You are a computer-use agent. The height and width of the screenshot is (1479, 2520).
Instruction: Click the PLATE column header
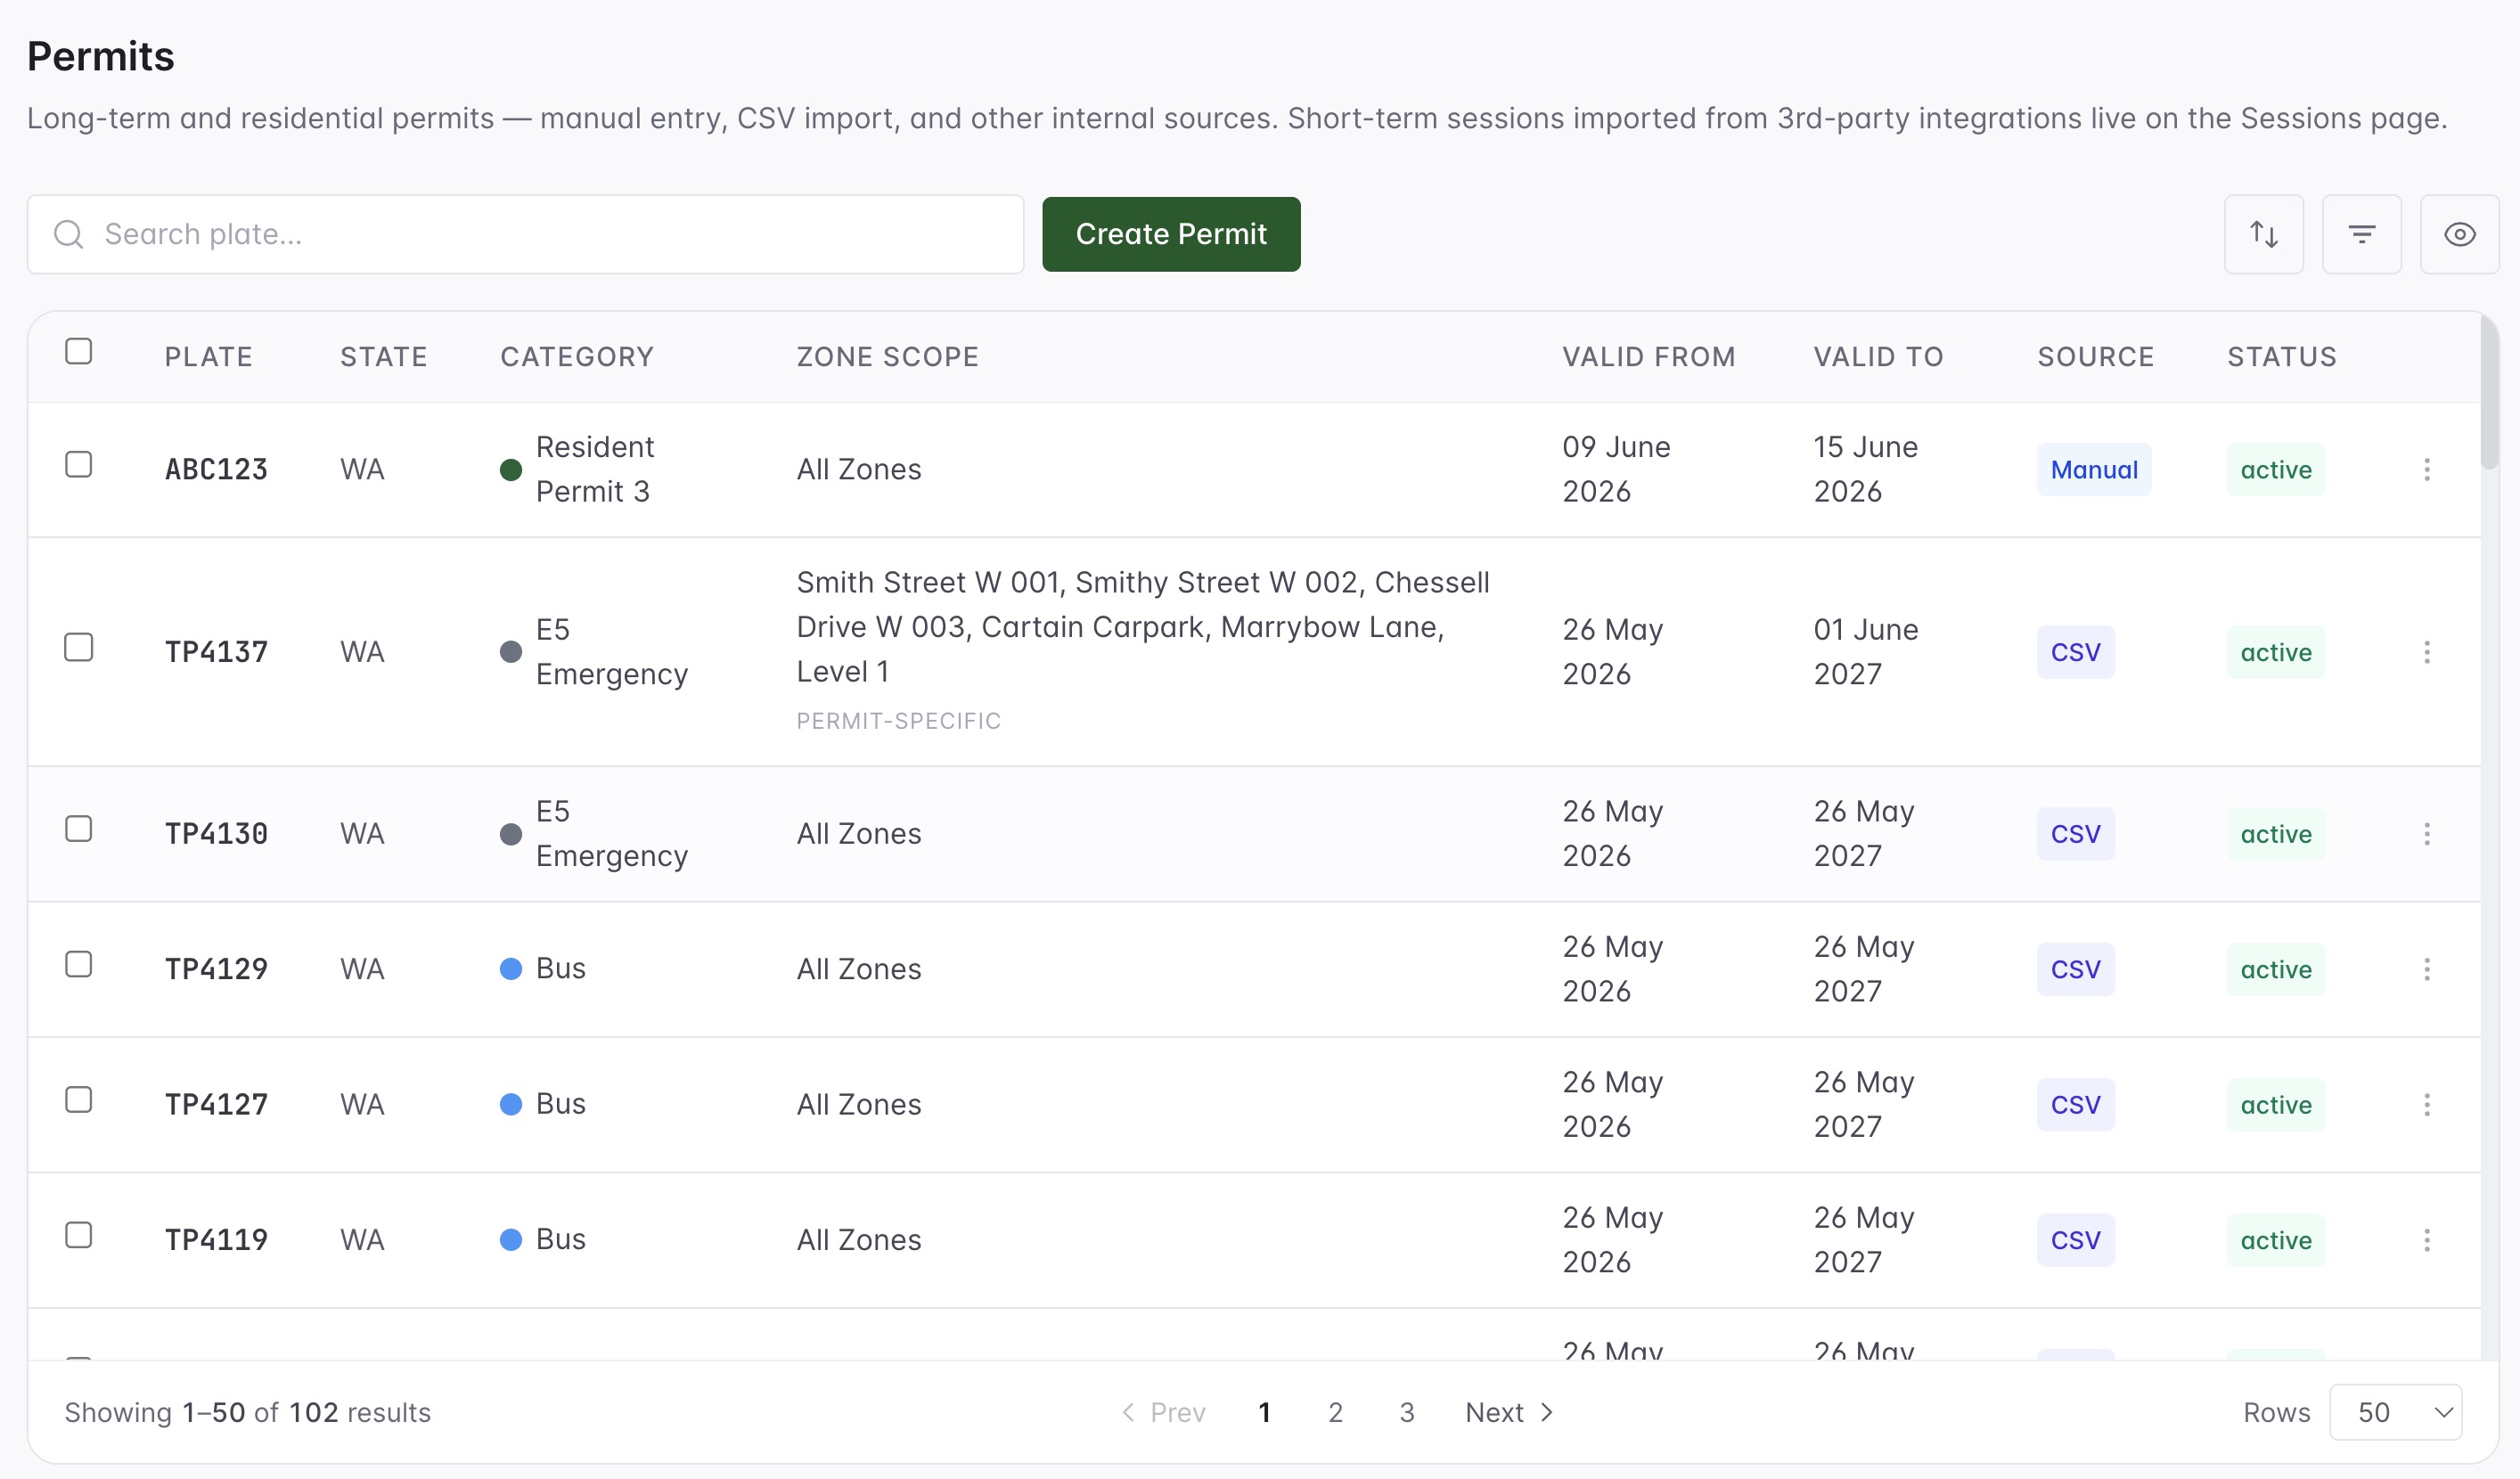208,357
